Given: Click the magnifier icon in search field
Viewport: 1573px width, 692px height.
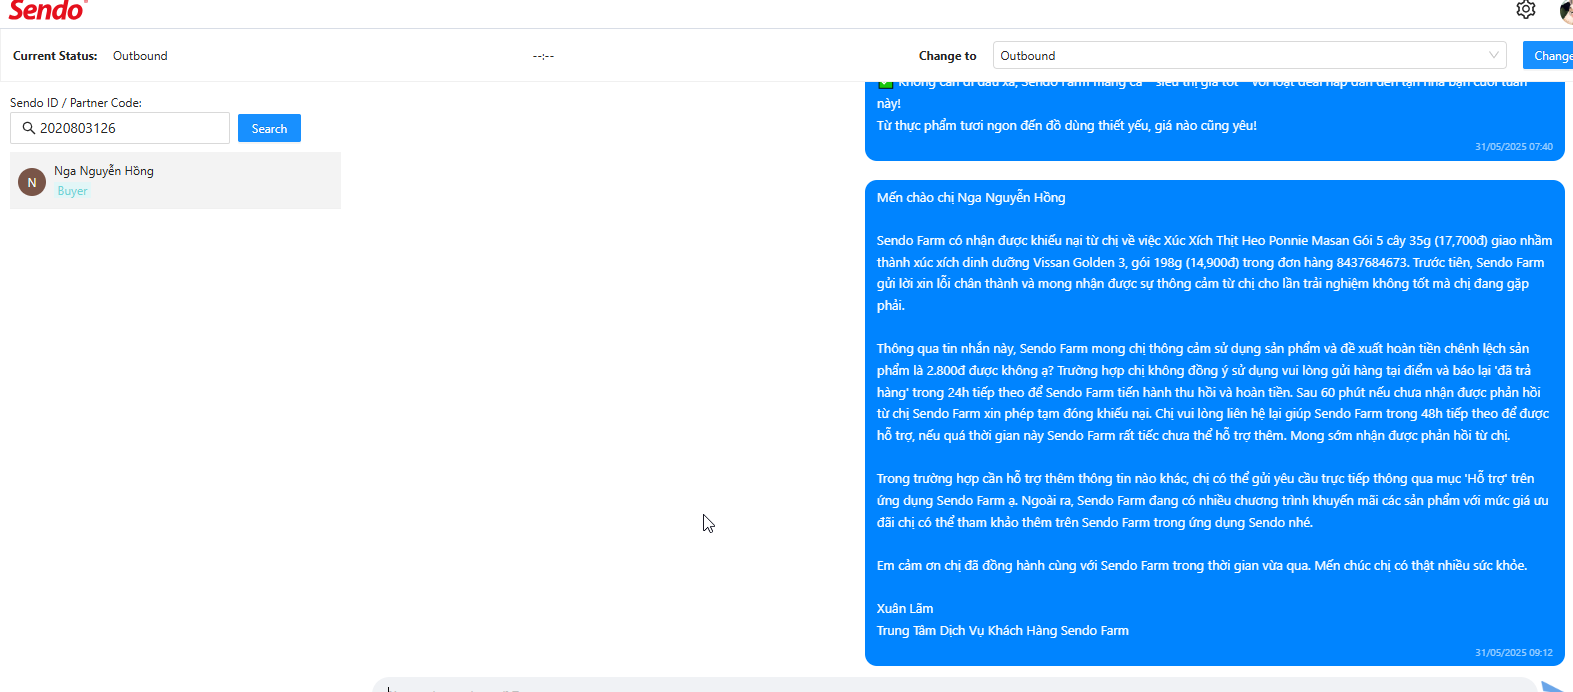Looking at the screenshot, I should (29, 128).
